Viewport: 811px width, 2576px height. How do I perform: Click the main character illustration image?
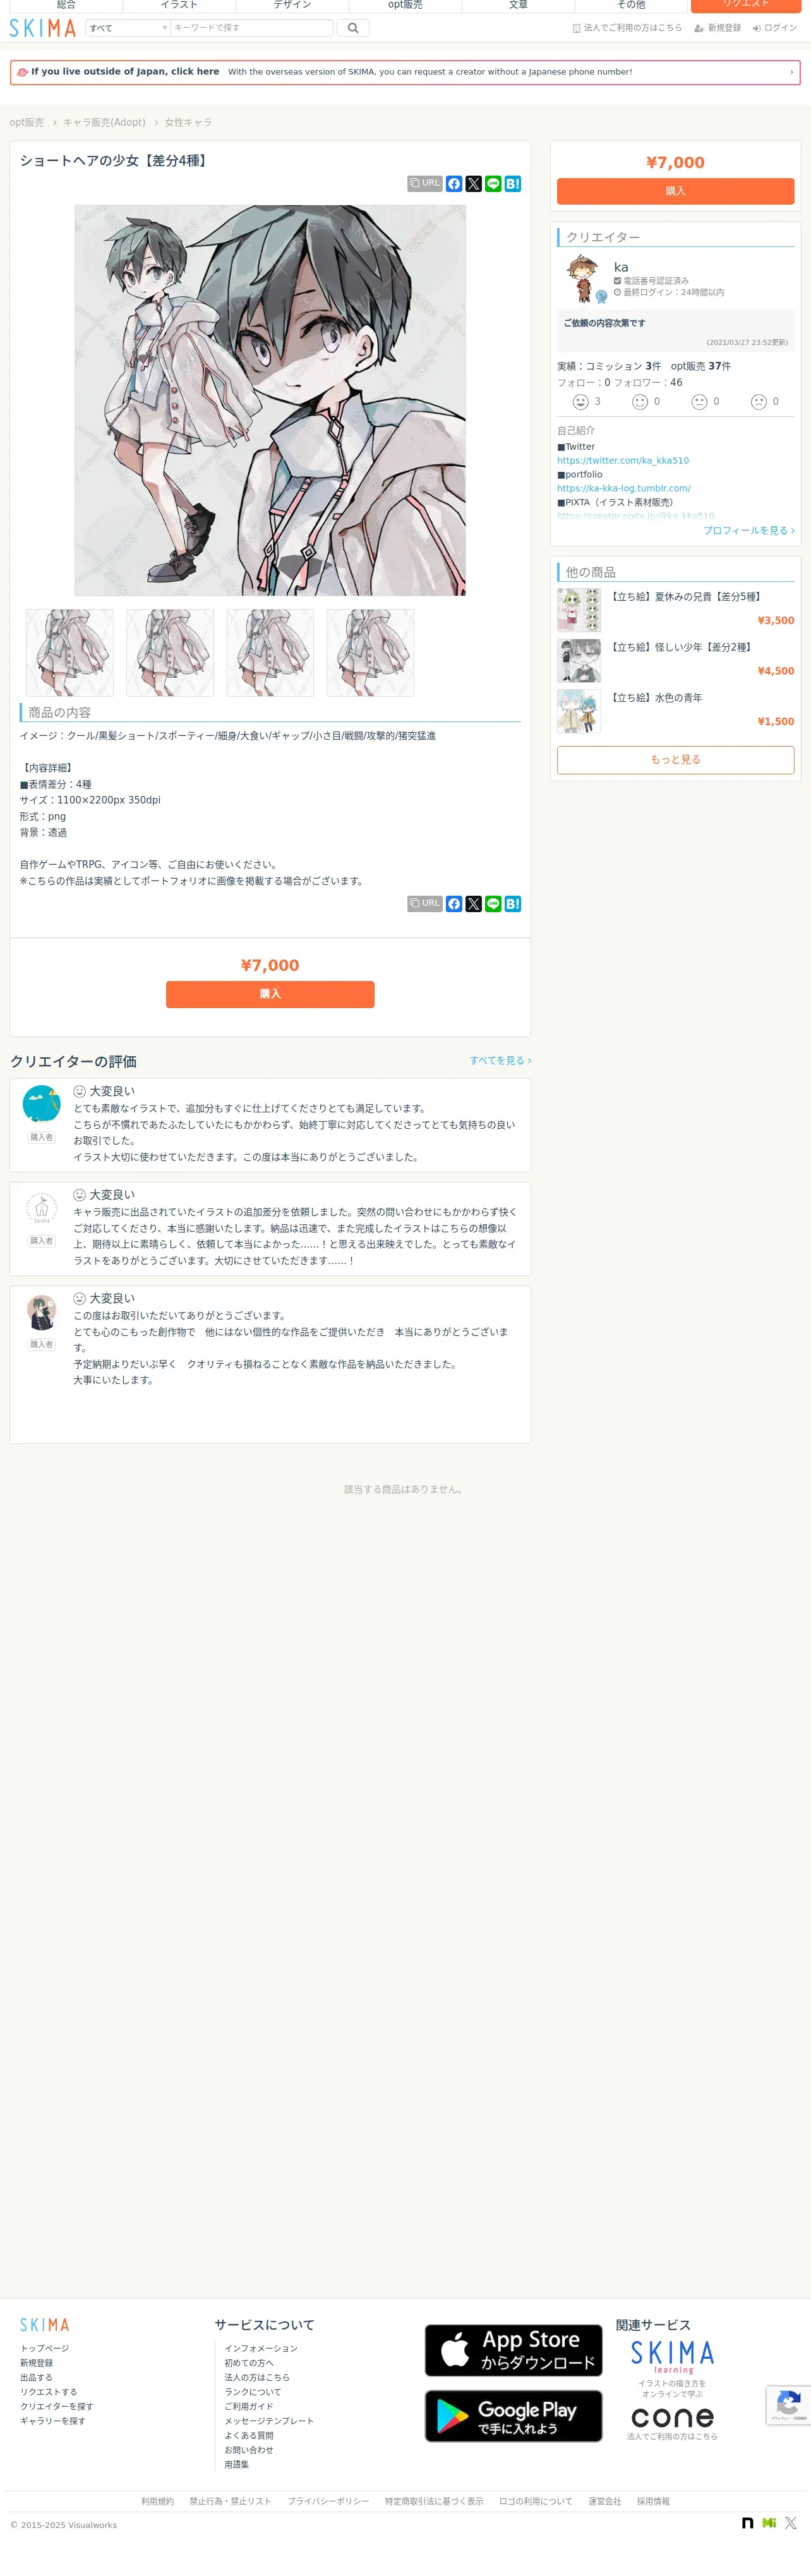(270, 400)
